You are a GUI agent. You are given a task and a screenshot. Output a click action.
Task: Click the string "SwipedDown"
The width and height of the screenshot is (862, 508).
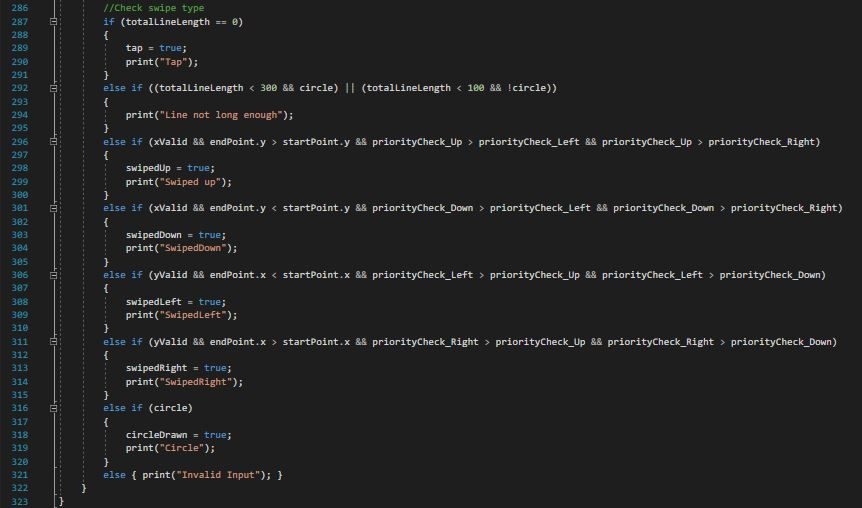point(193,249)
